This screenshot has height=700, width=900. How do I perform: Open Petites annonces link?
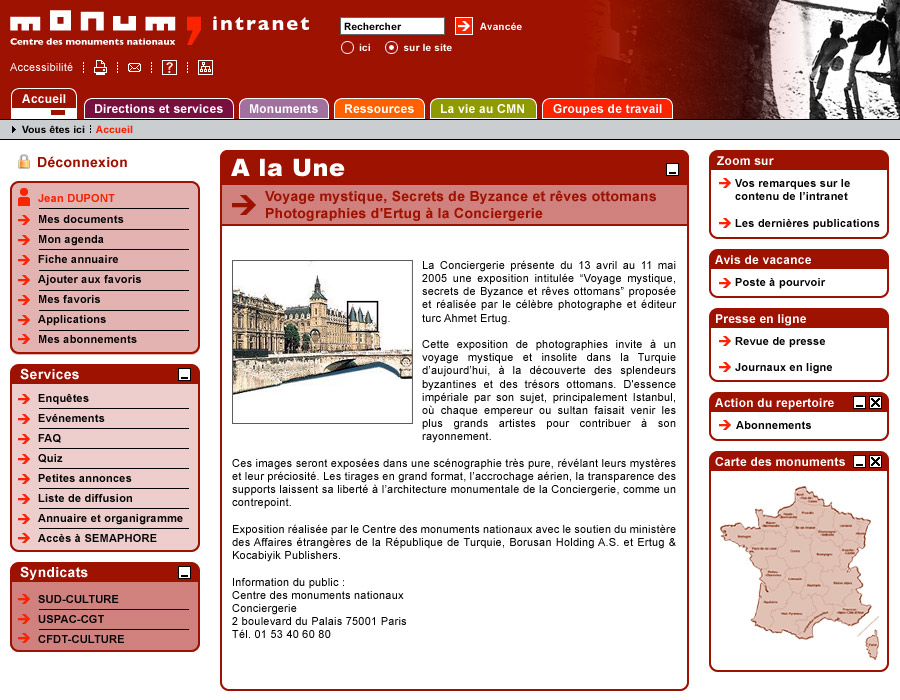click(x=84, y=479)
